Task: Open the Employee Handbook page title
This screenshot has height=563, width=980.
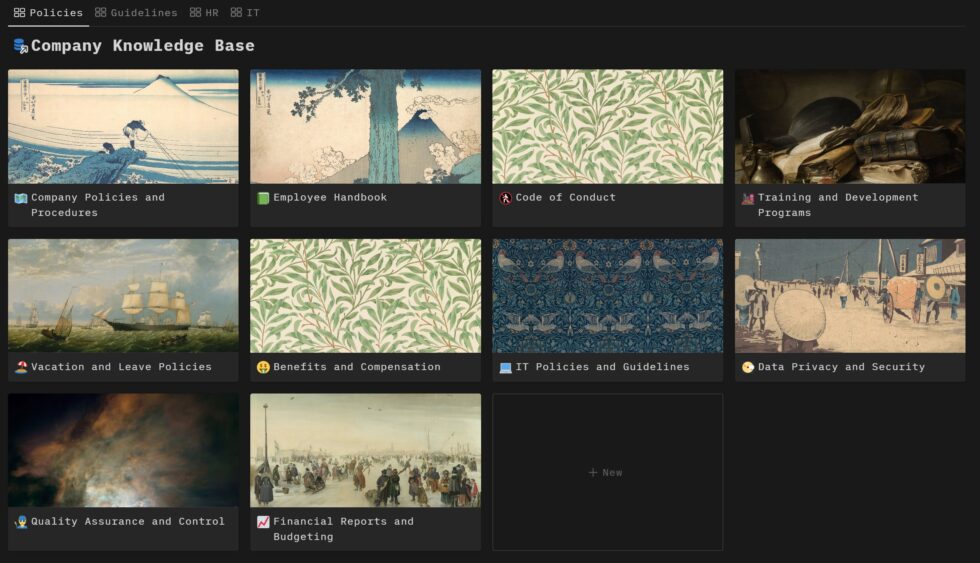Action: (x=330, y=197)
